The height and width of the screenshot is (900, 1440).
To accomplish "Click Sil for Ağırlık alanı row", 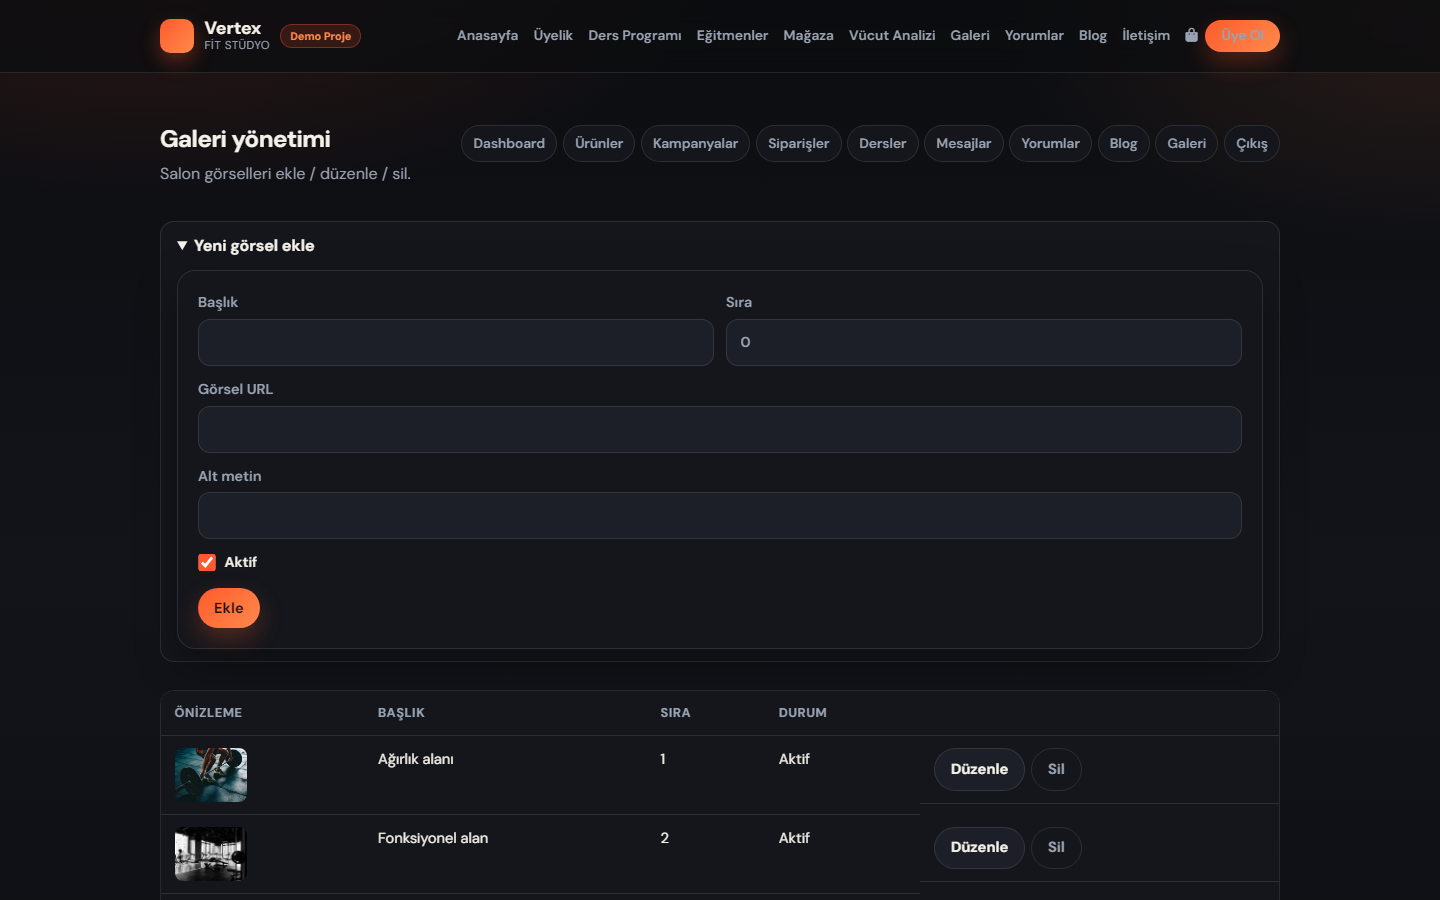I will coord(1056,769).
